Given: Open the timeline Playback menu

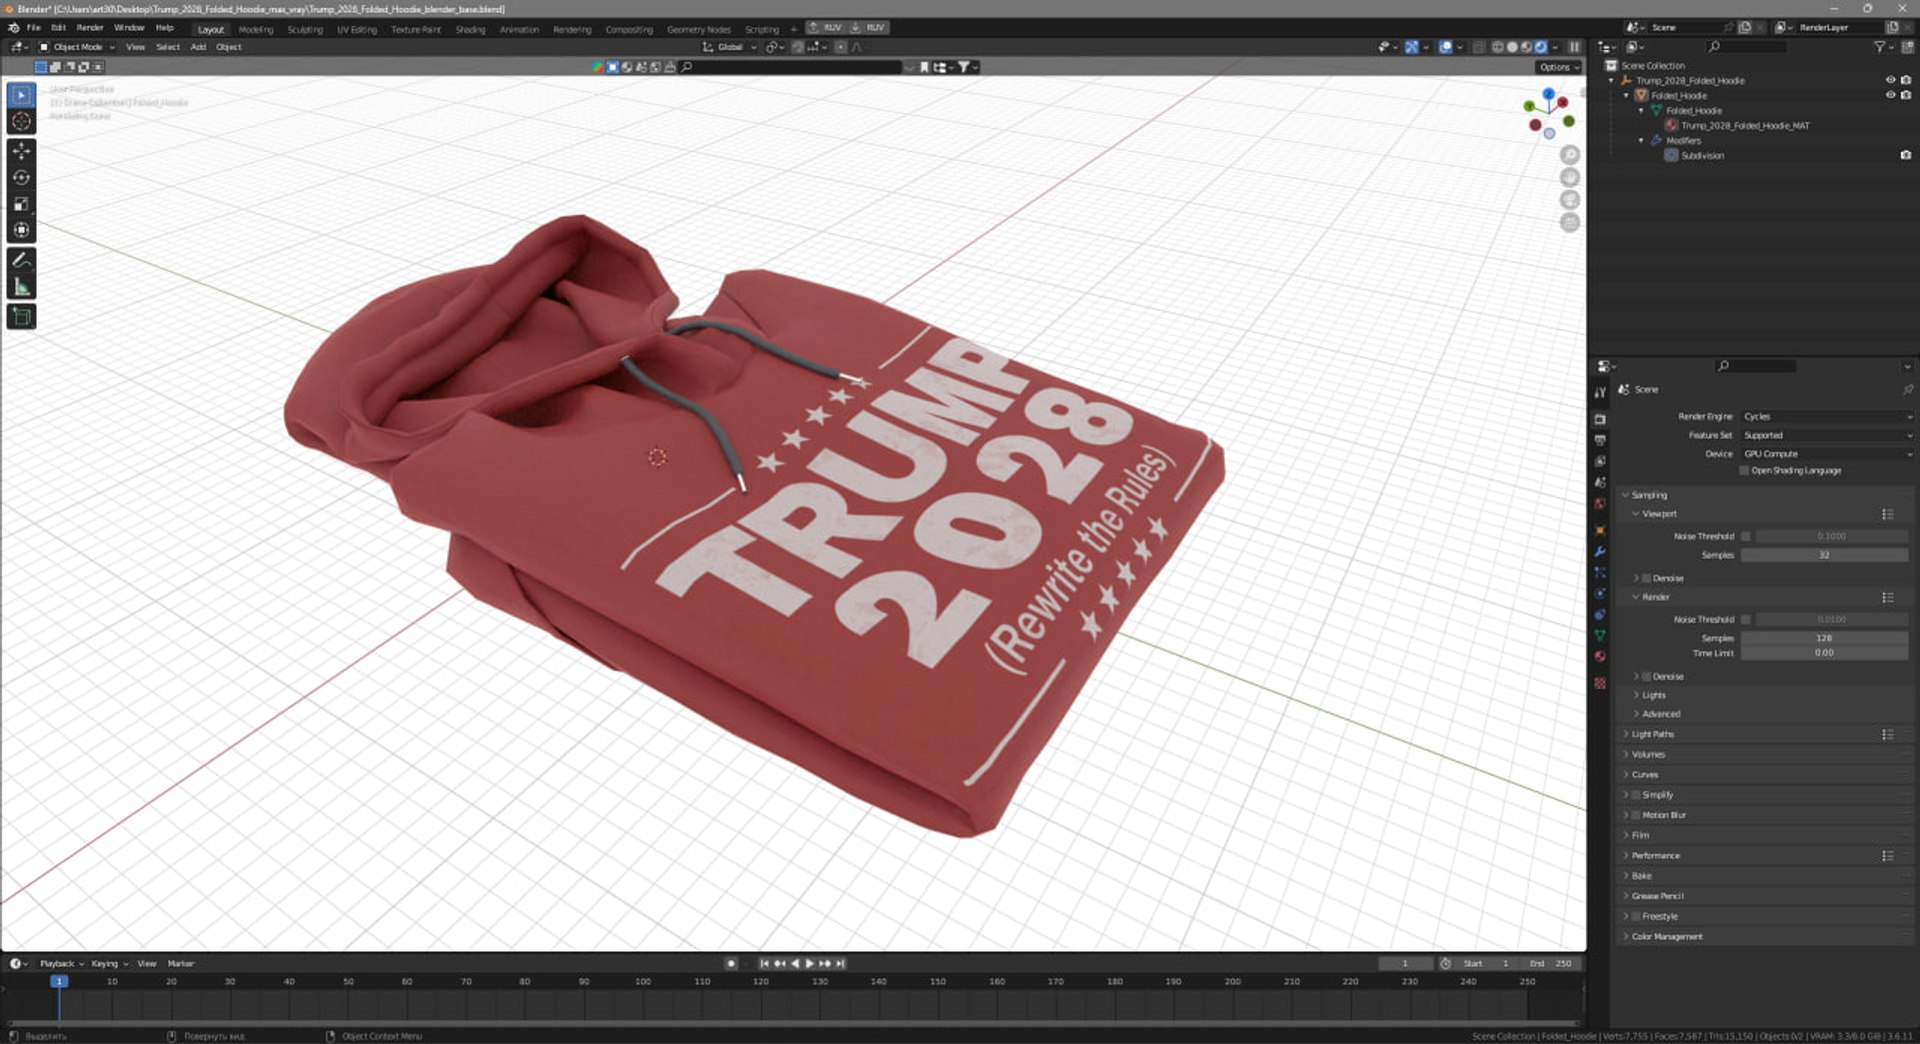Looking at the screenshot, I should tap(61, 963).
